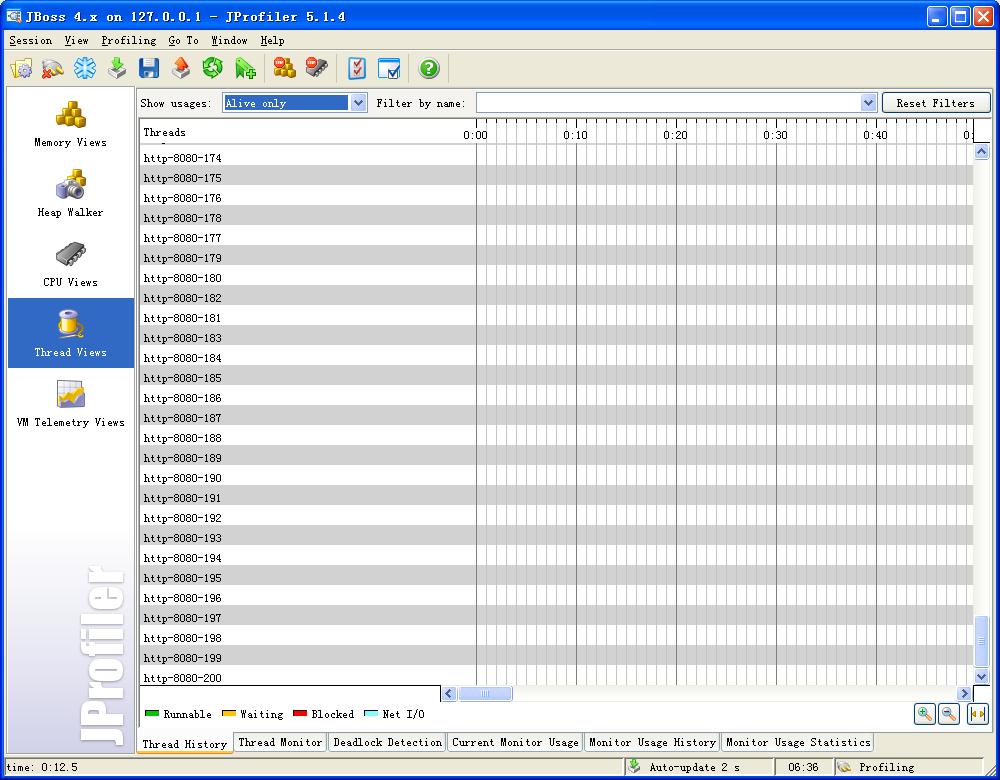
Task: Switch to Deadlock Detection tab
Action: coord(387,742)
